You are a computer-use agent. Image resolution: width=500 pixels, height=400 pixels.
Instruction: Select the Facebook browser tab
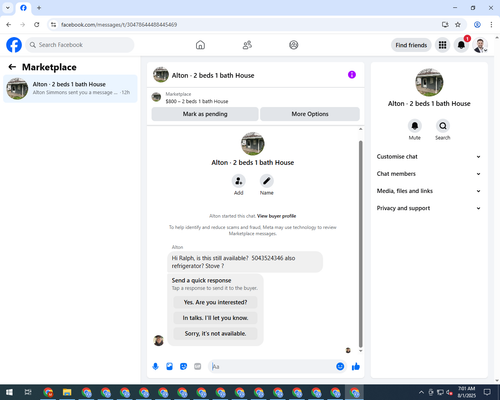point(23,8)
